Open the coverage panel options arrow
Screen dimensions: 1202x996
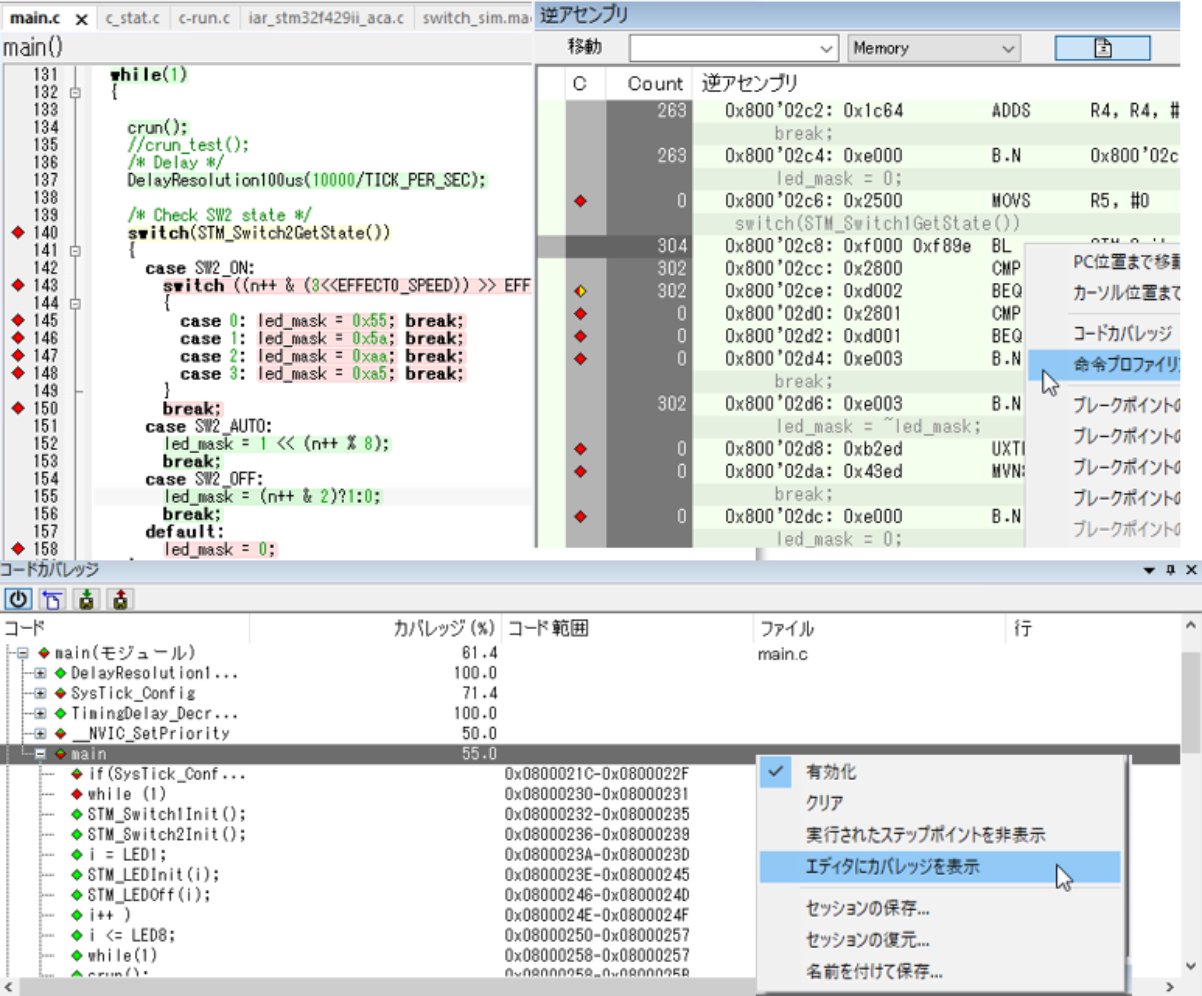pos(1150,570)
